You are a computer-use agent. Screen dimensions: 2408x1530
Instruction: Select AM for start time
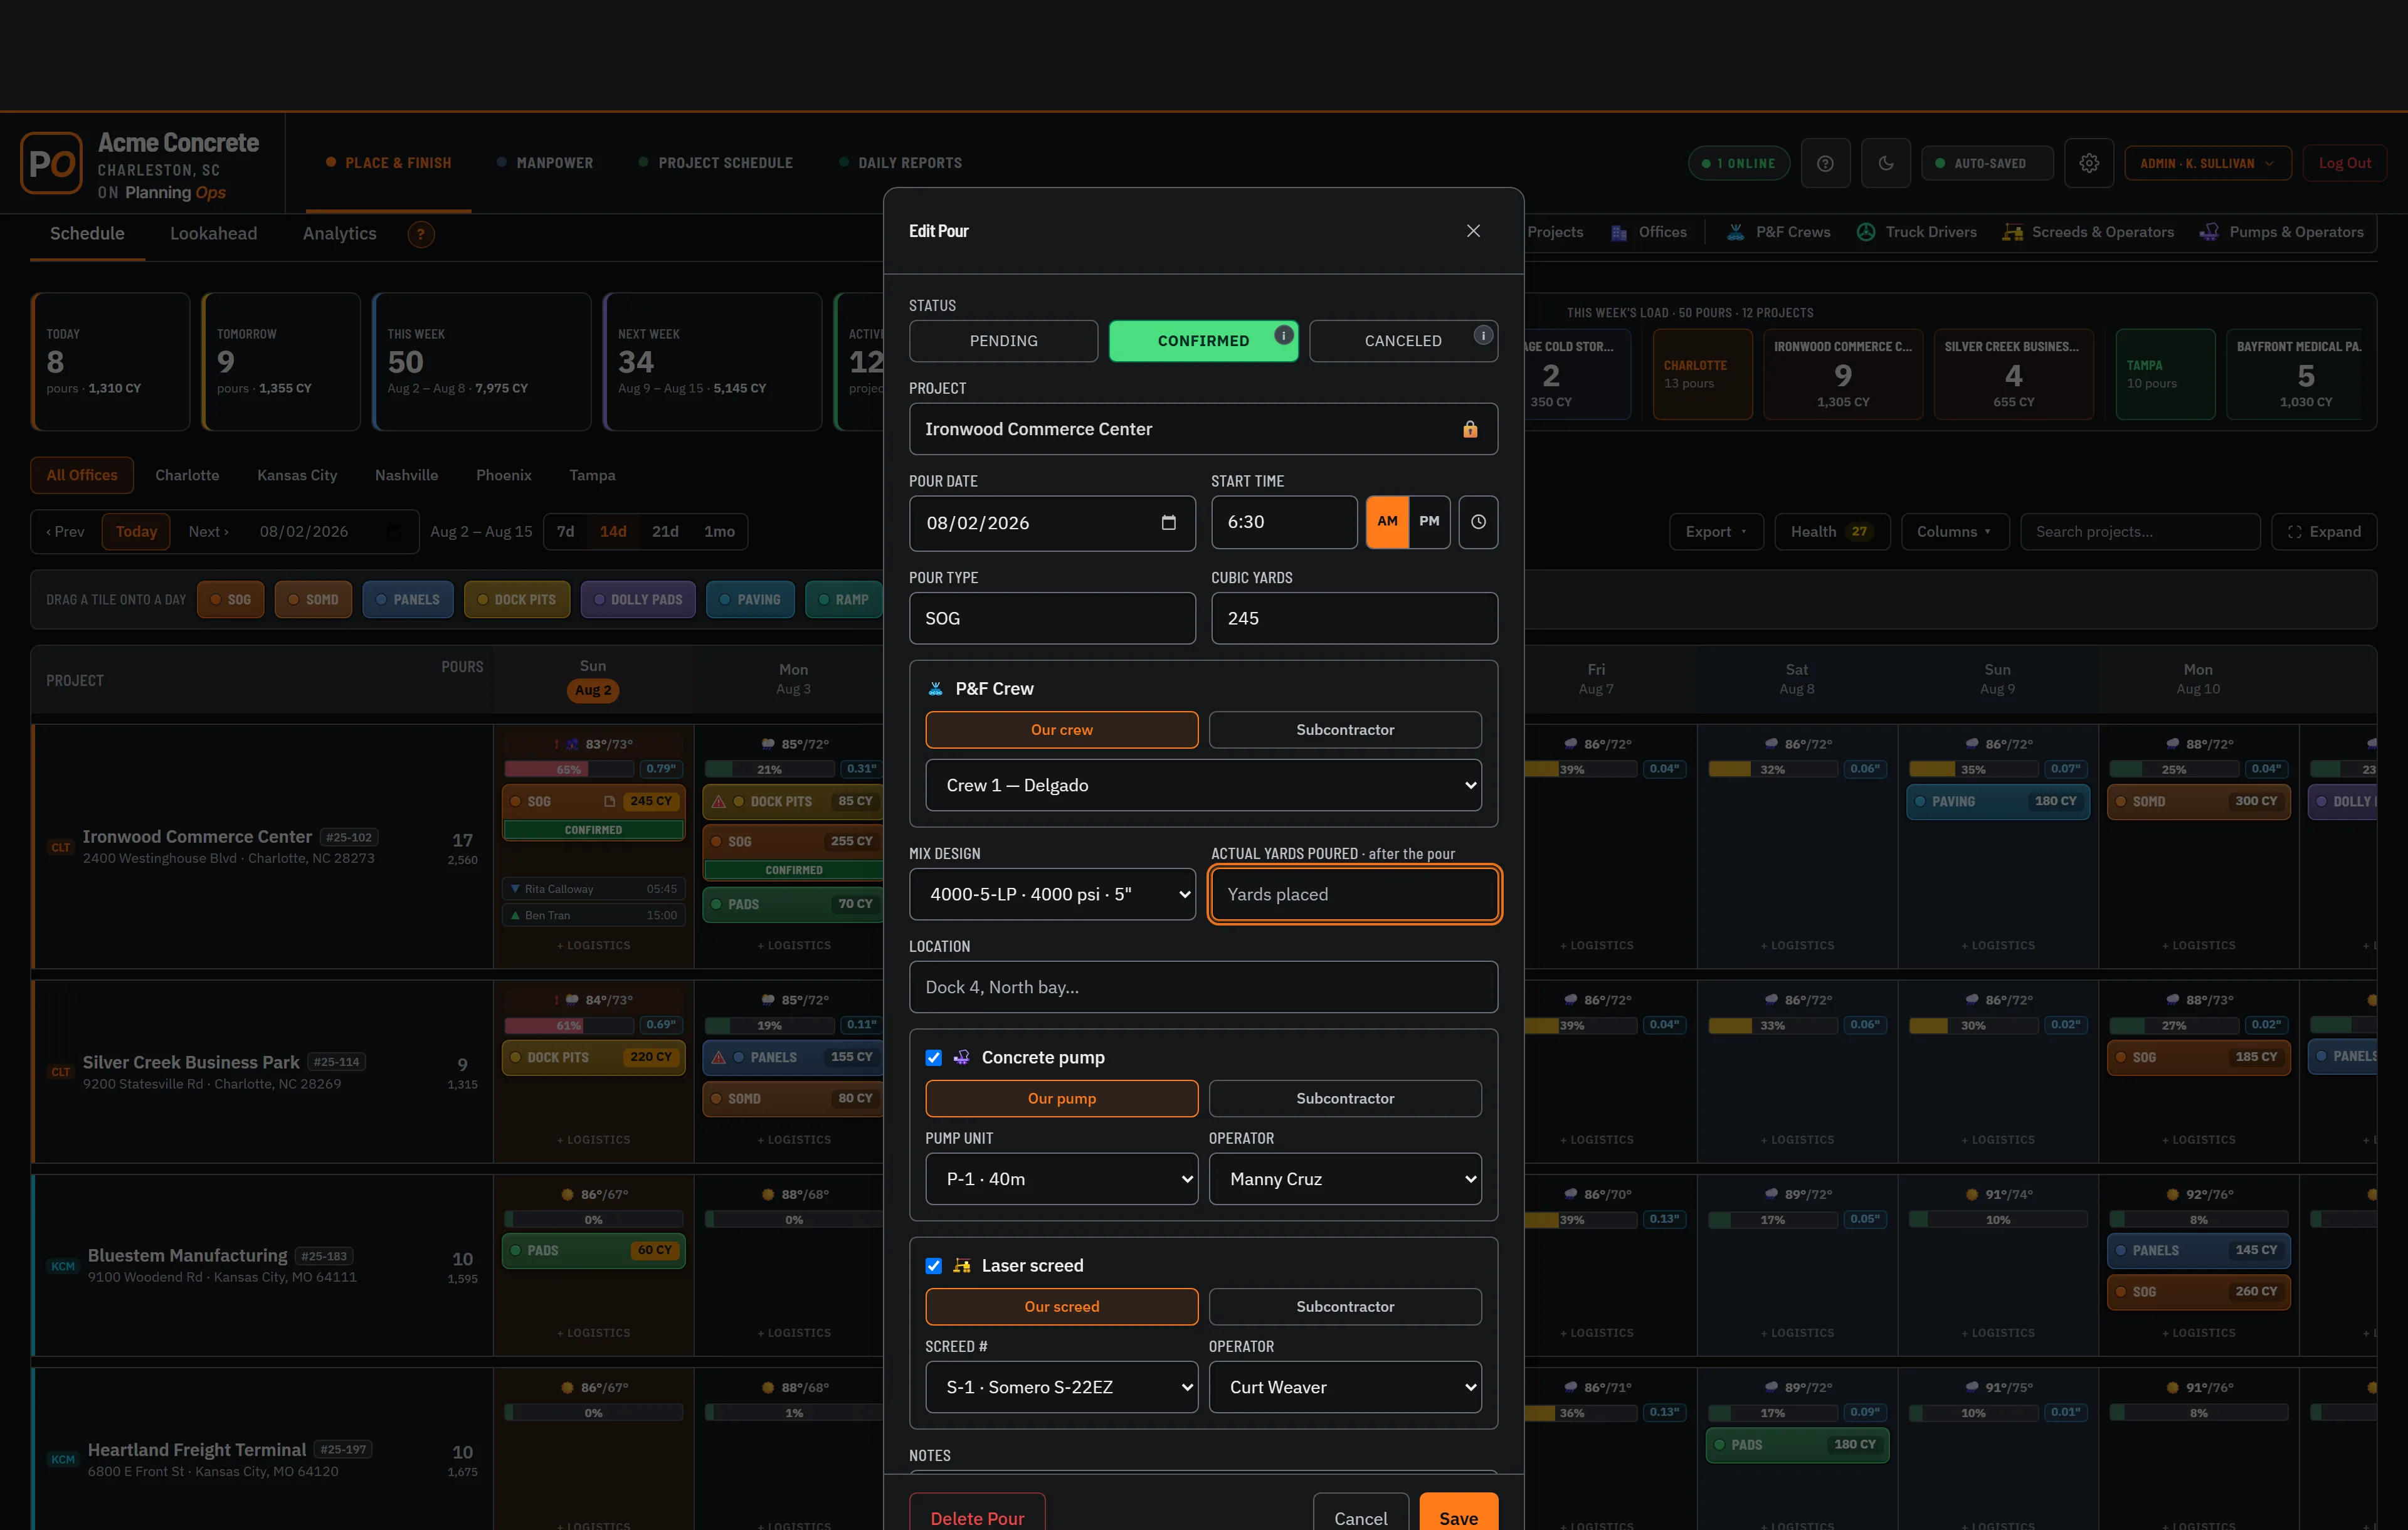point(1387,522)
